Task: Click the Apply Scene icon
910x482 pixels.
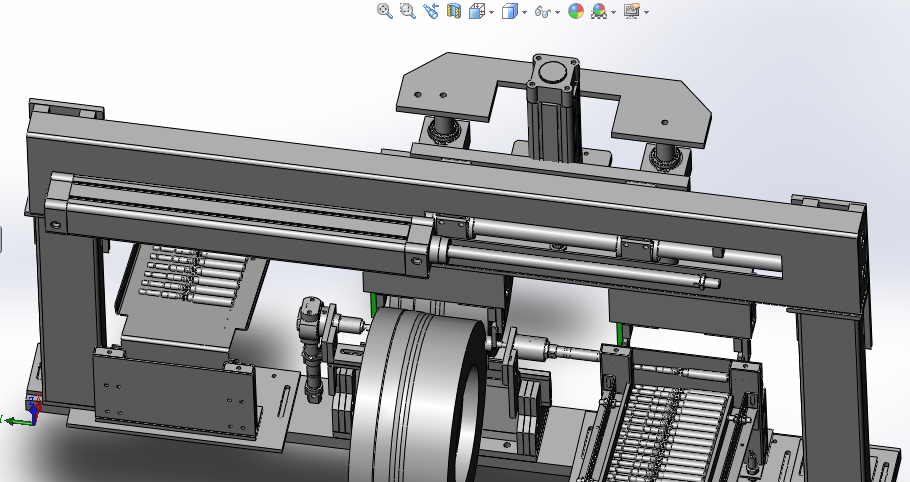Action: (599, 11)
